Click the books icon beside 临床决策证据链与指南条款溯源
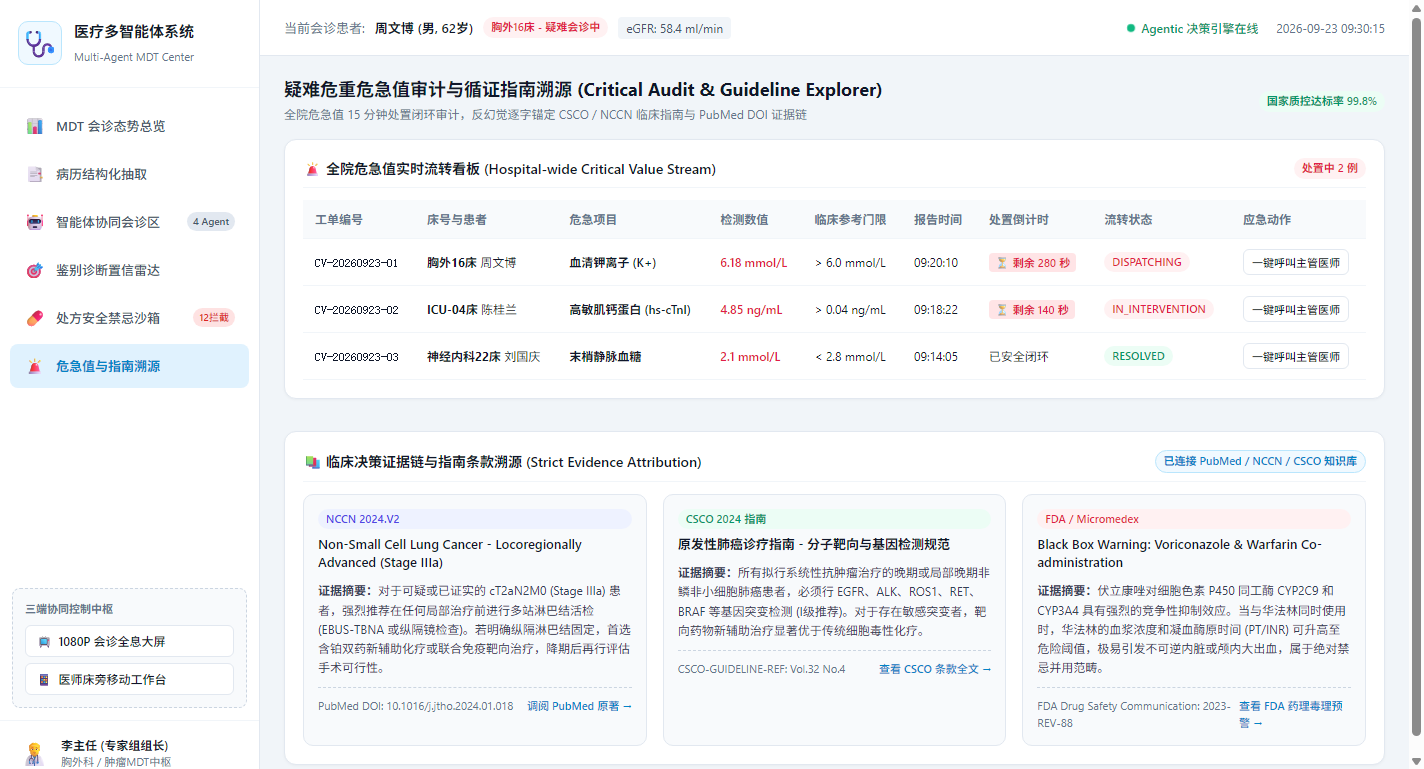This screenshot has height=769, width=1424. [x=312, y=462]
